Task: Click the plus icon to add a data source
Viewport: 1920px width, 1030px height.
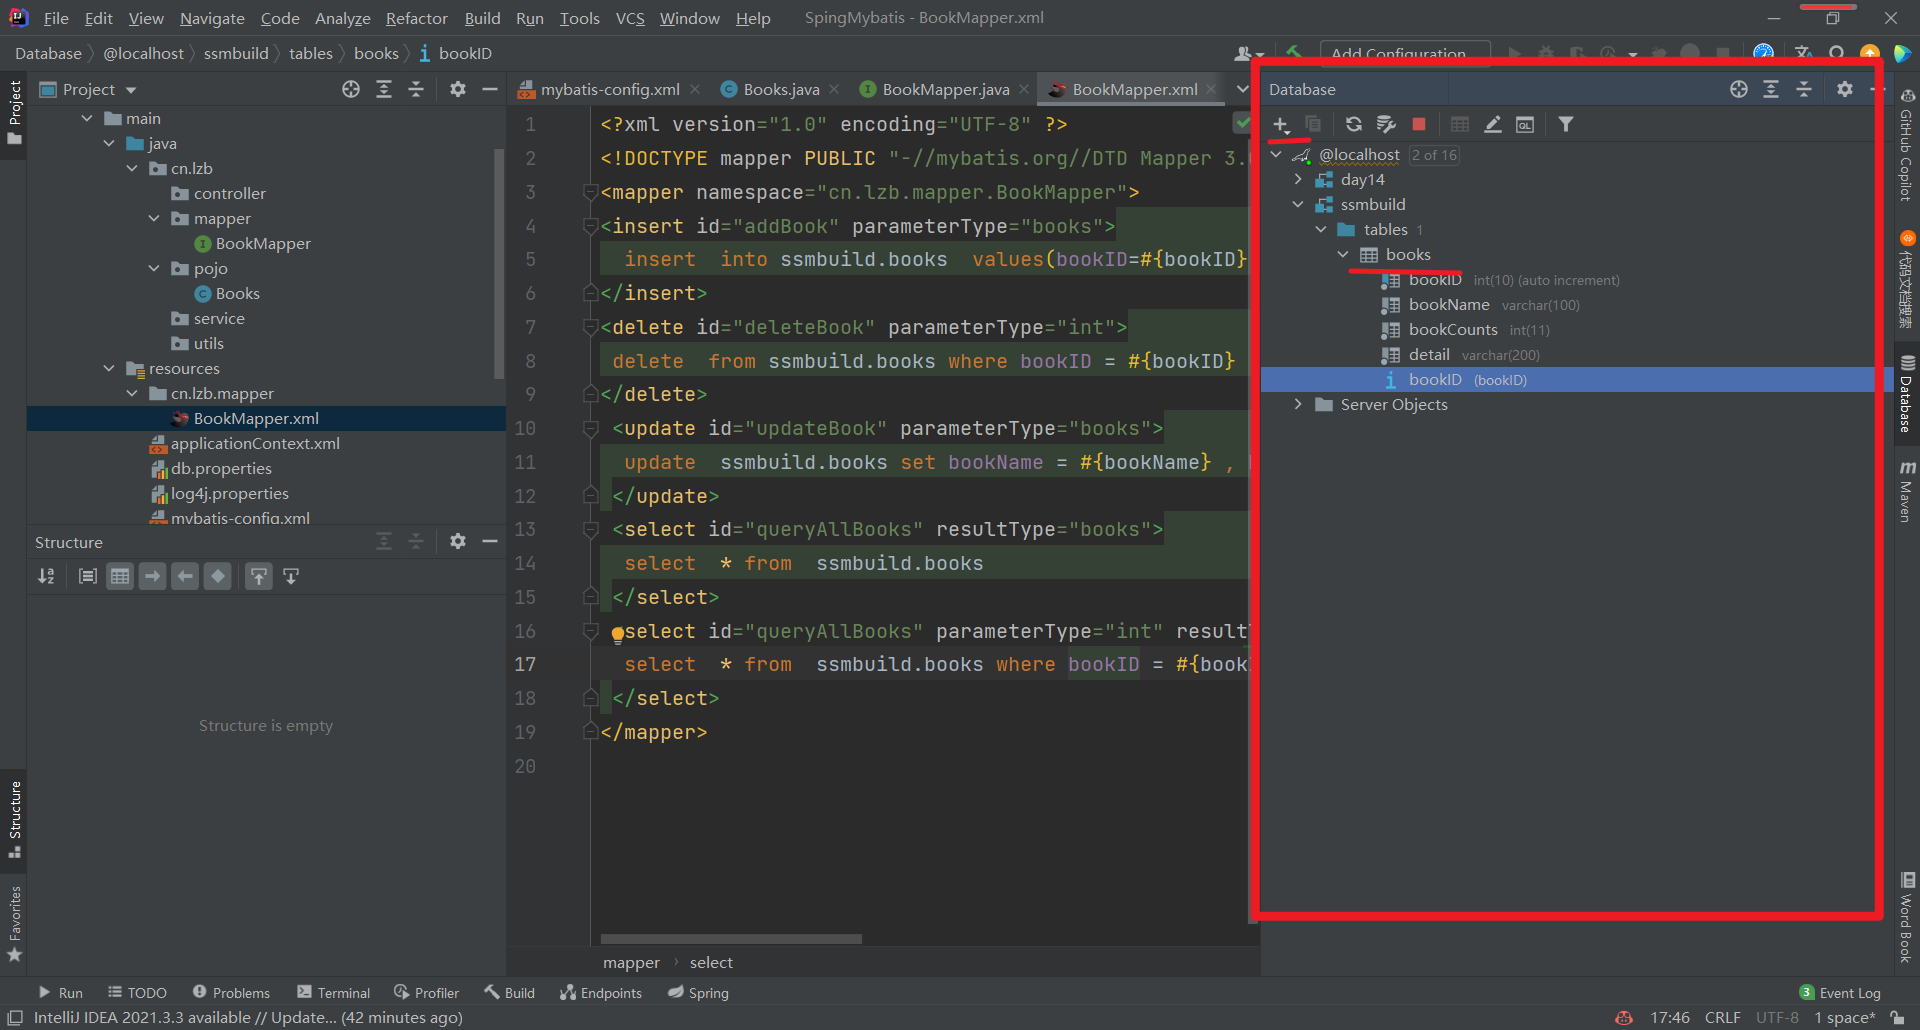Action: coord(1281,124)
